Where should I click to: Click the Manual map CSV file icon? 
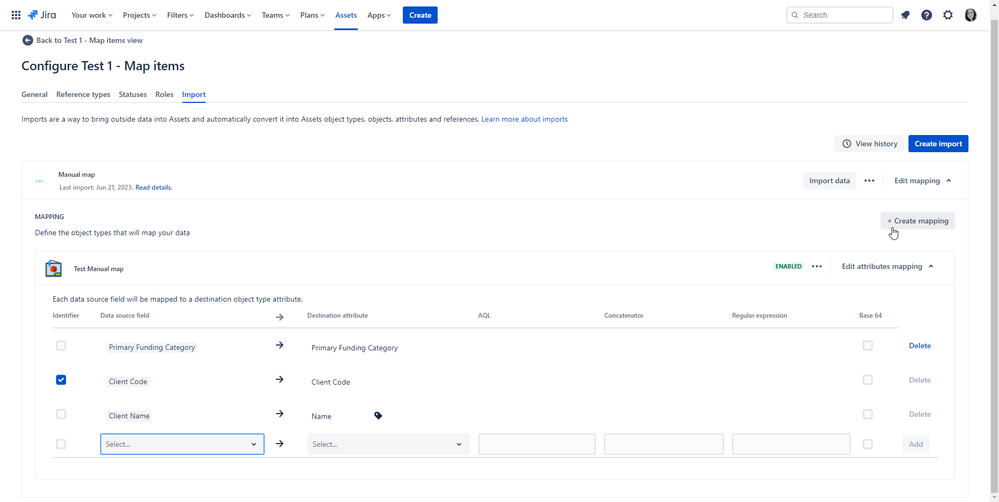click(x=40, y=181)
